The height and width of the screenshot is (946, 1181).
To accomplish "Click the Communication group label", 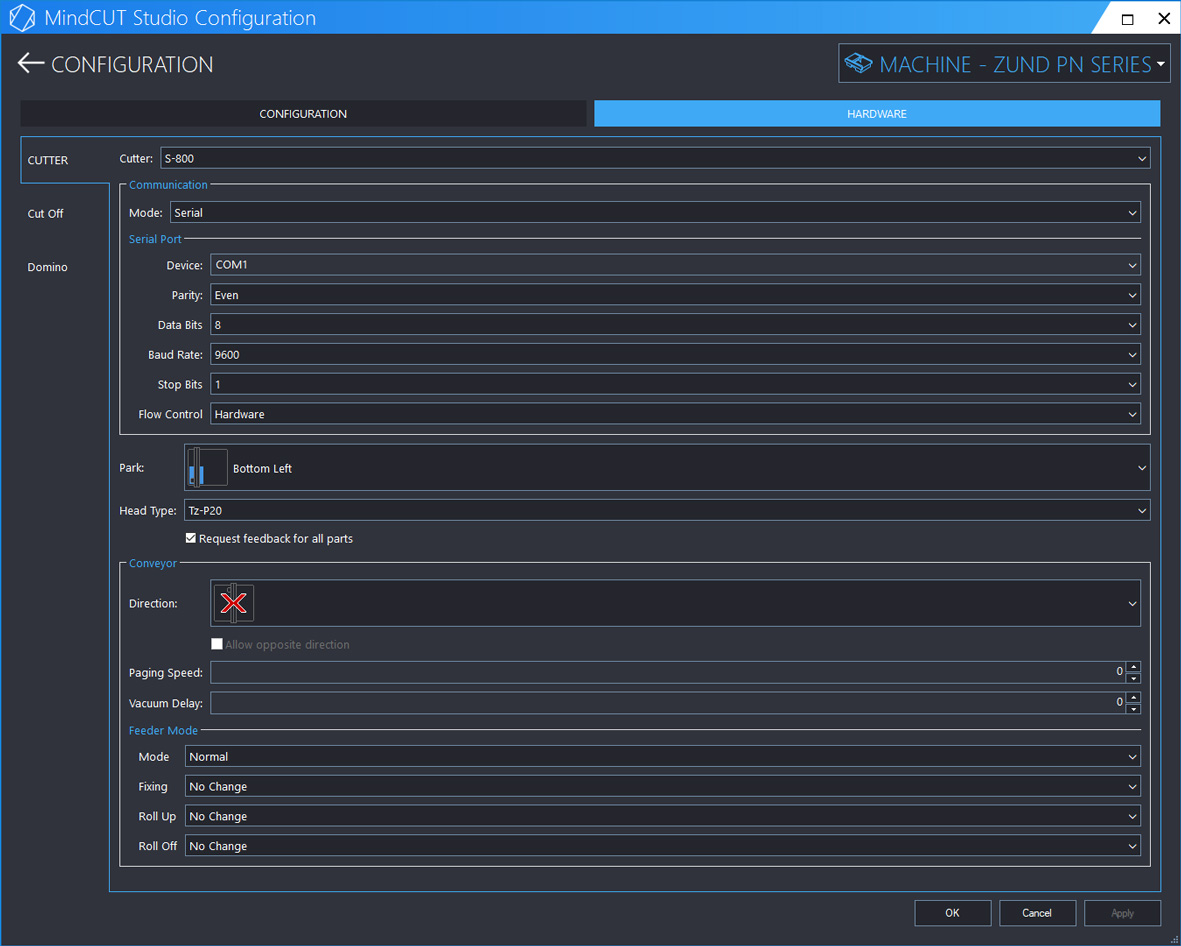I will pyautogui.click(x=168, y=185).
